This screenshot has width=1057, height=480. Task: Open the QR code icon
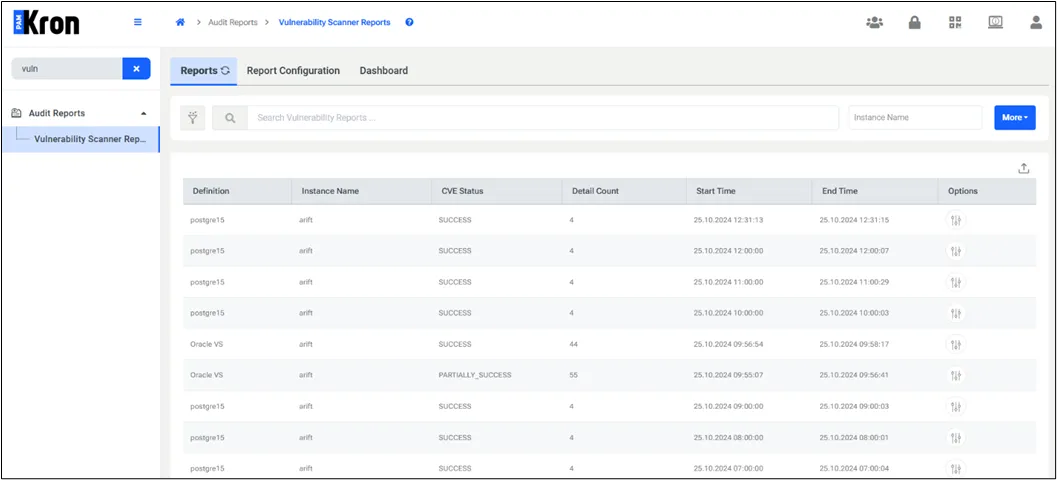click(955, 22)
